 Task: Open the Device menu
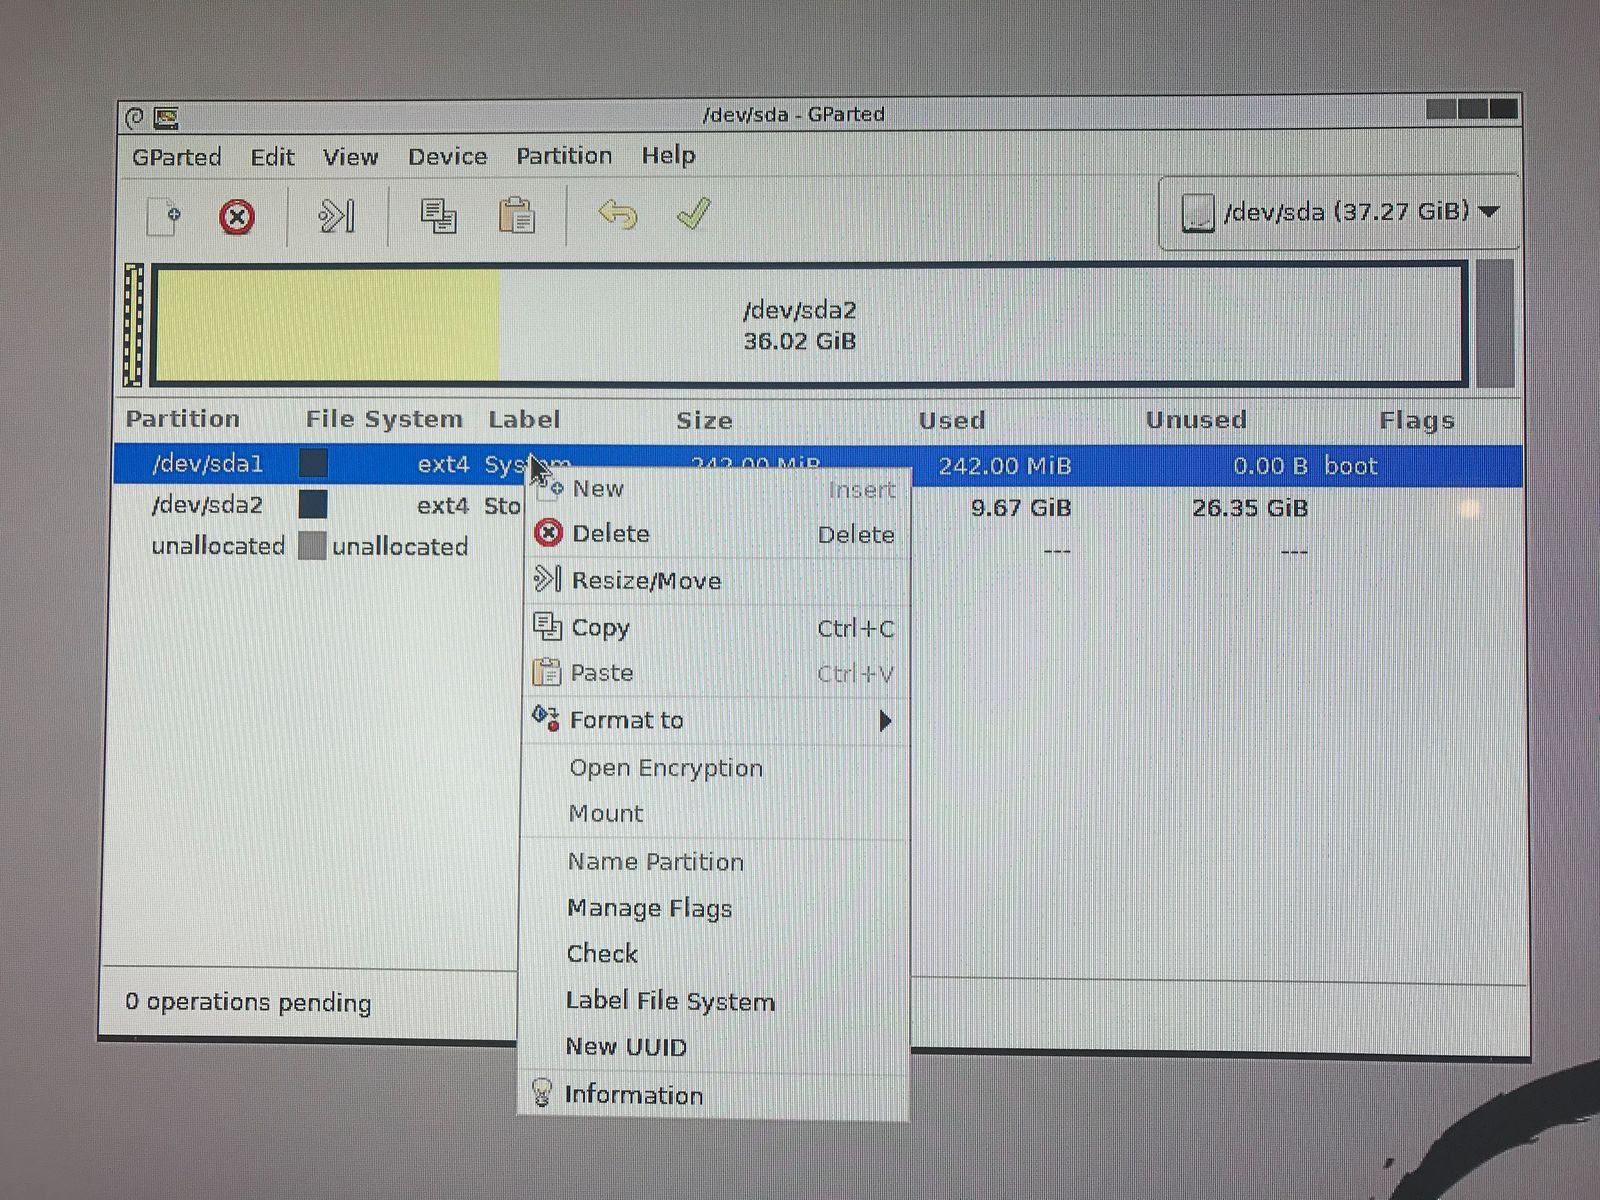point(447,156)
